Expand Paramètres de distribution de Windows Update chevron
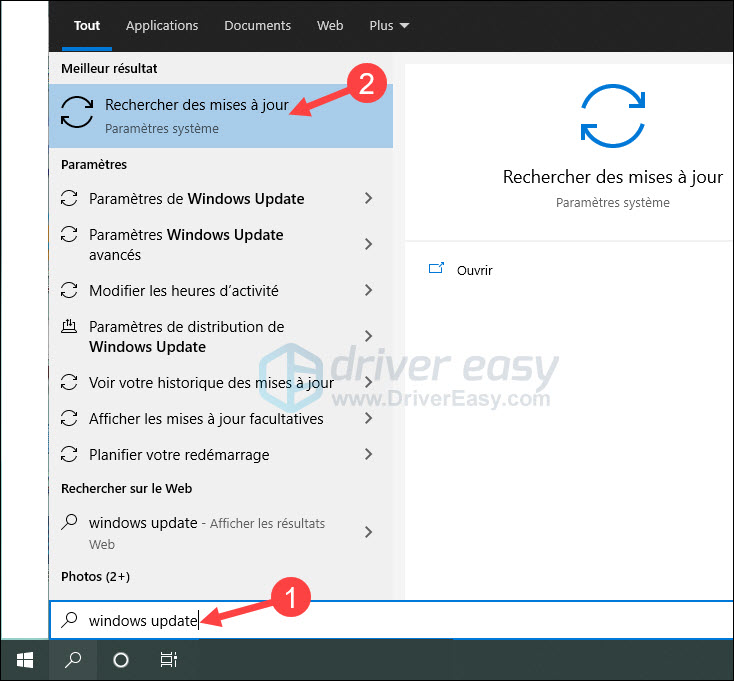This screenshot has width=734, height=681. point(368,336)
